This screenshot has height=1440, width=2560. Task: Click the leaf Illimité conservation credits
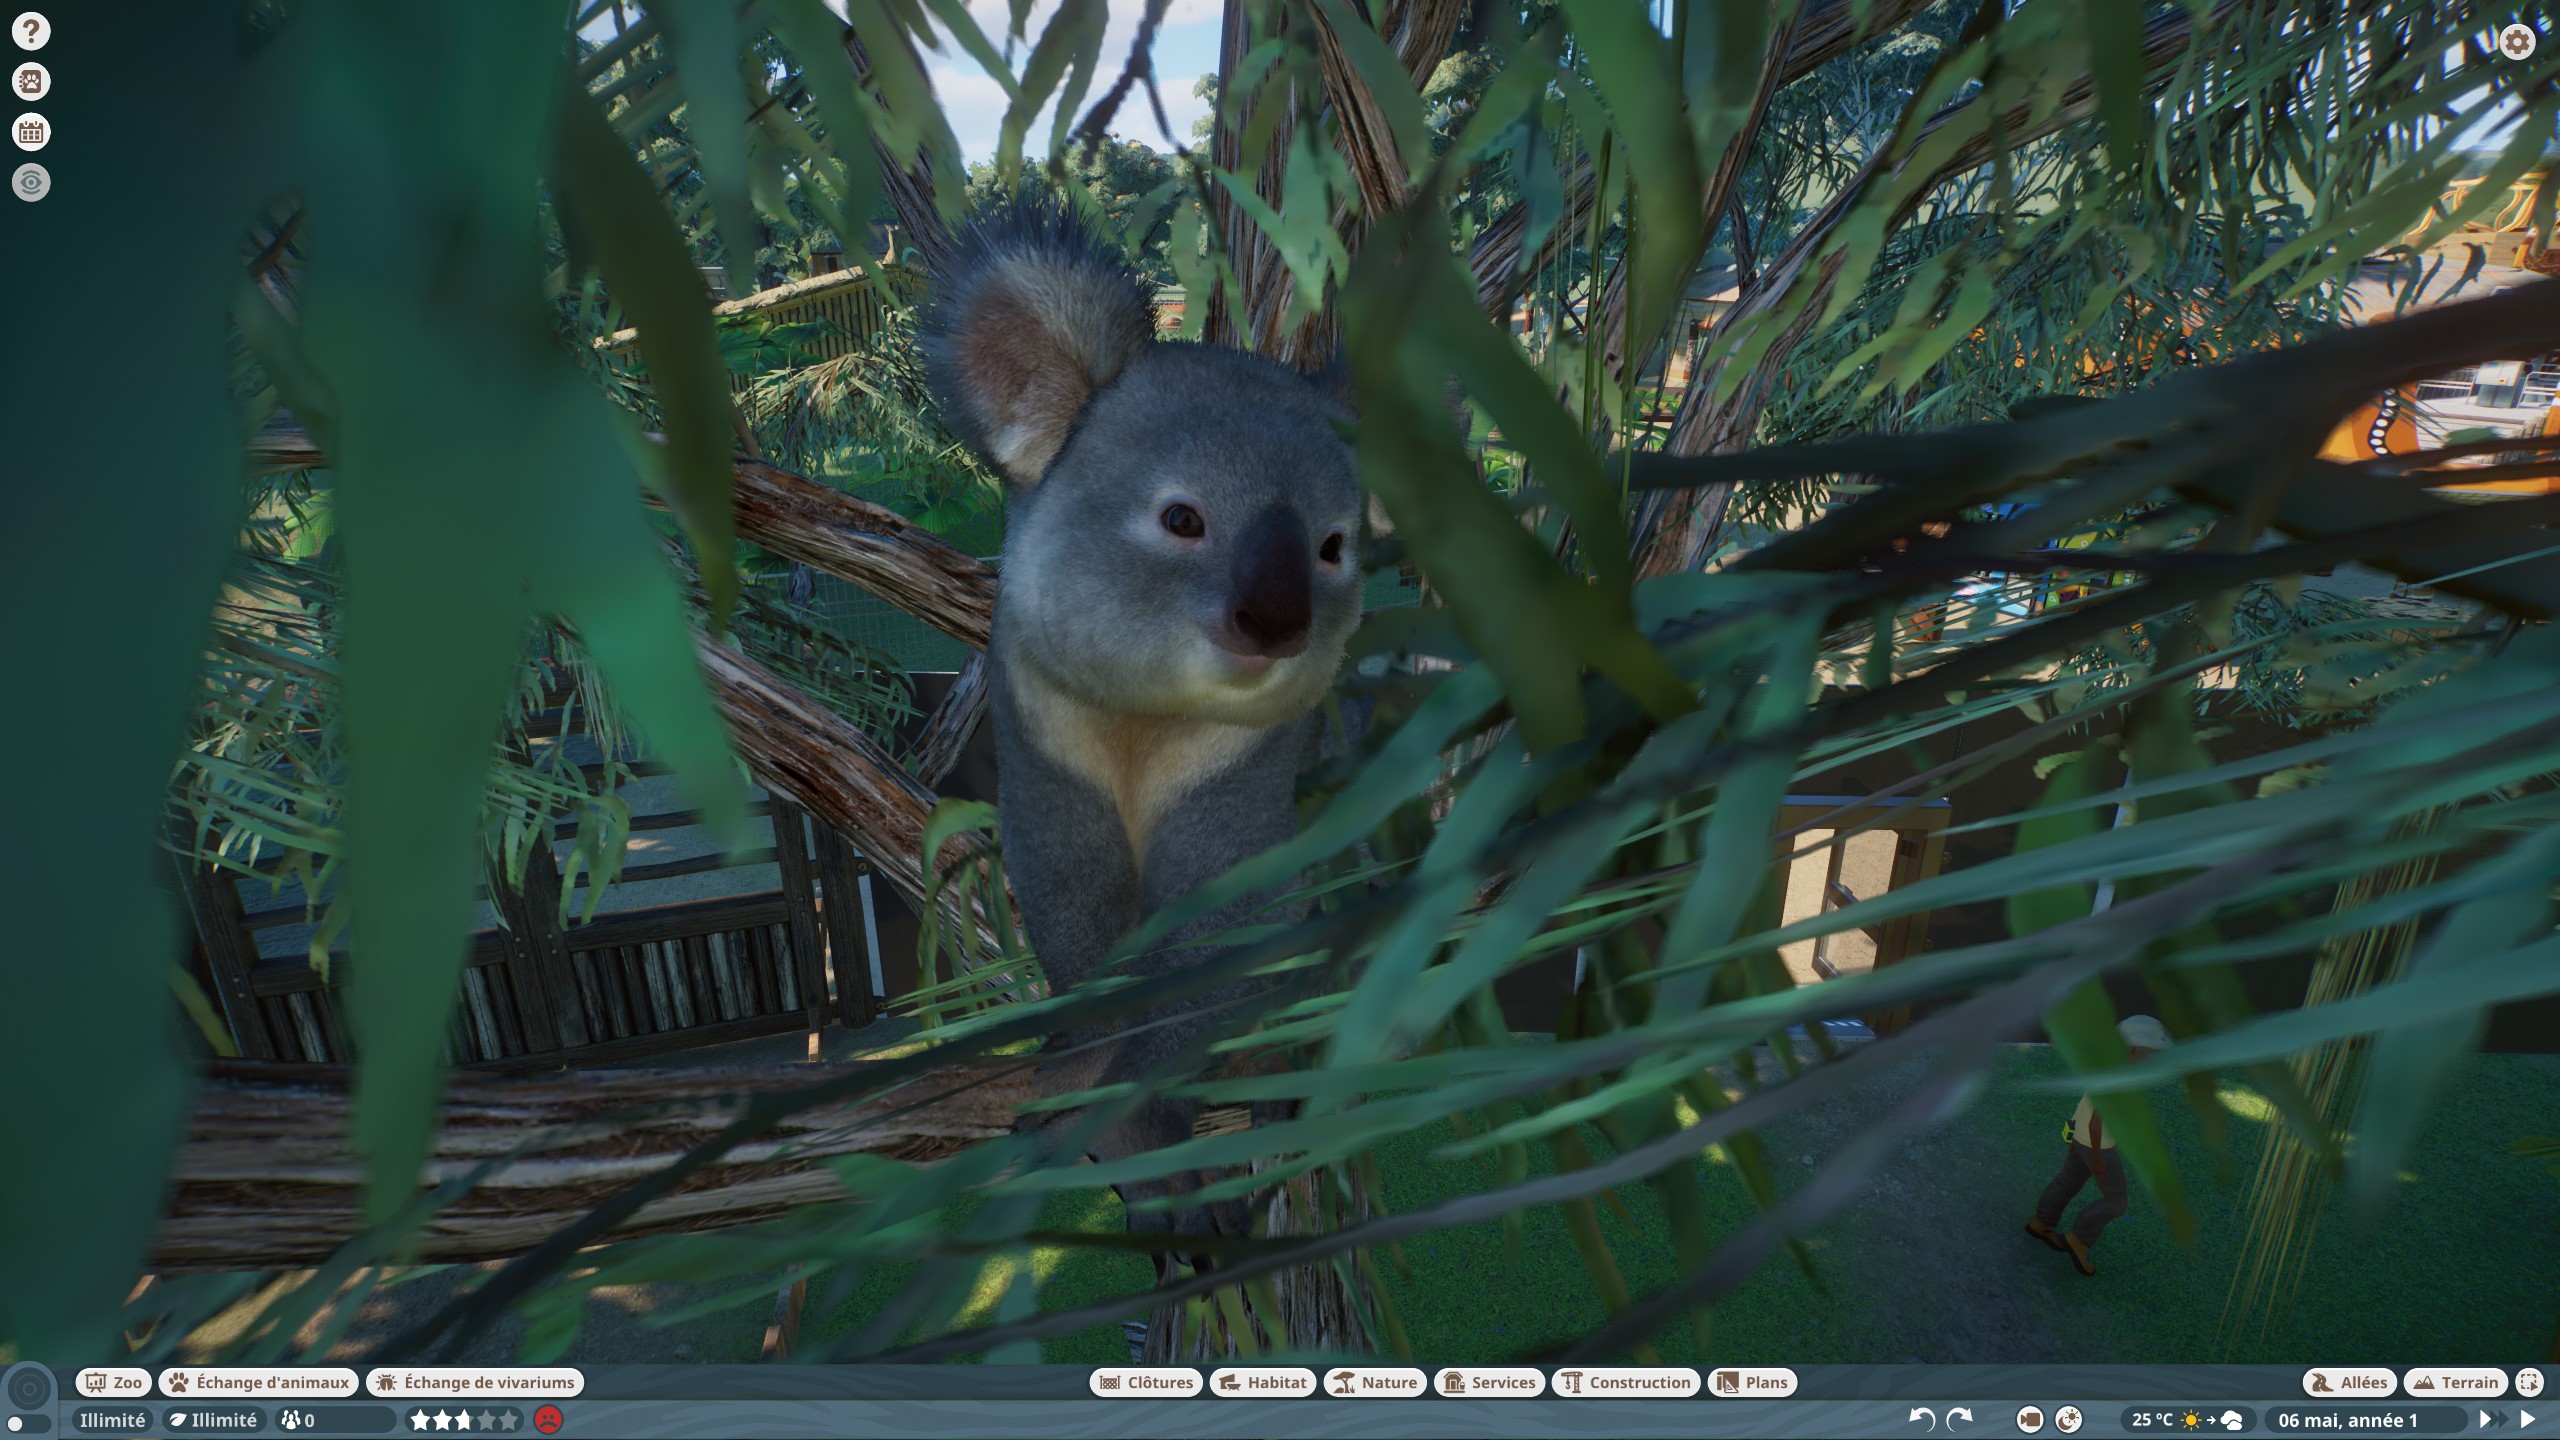214,1420
